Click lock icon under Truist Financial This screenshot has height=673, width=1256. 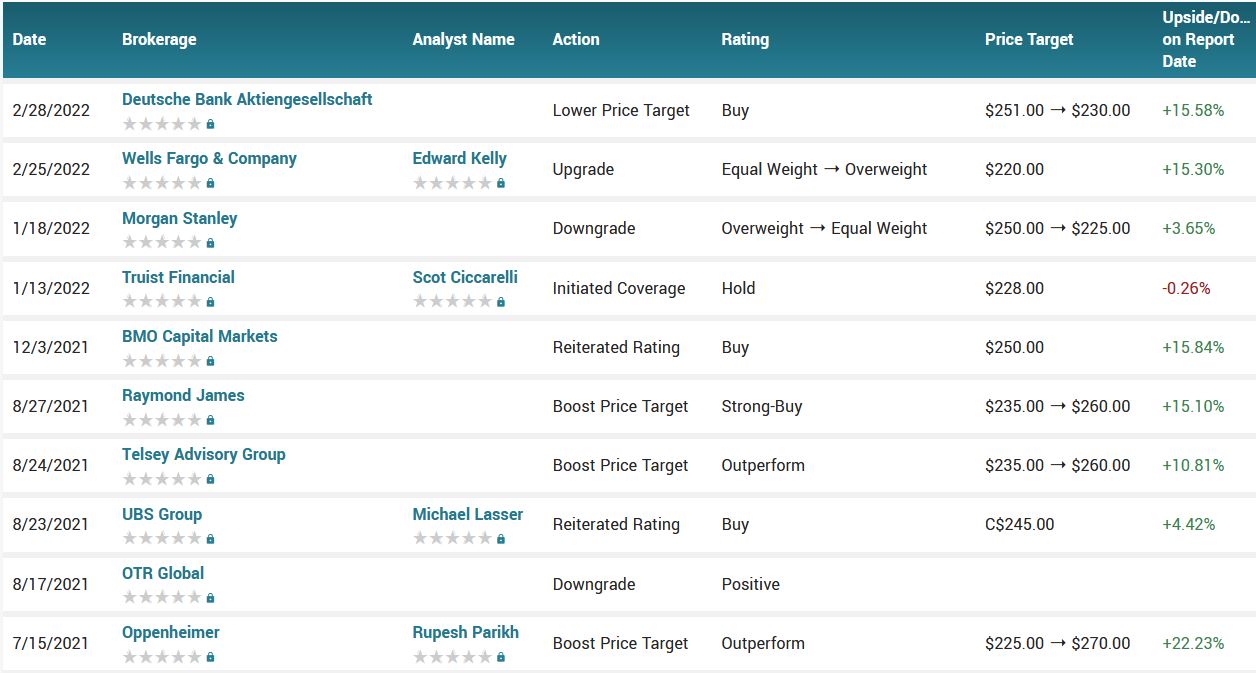coord(210,302)
